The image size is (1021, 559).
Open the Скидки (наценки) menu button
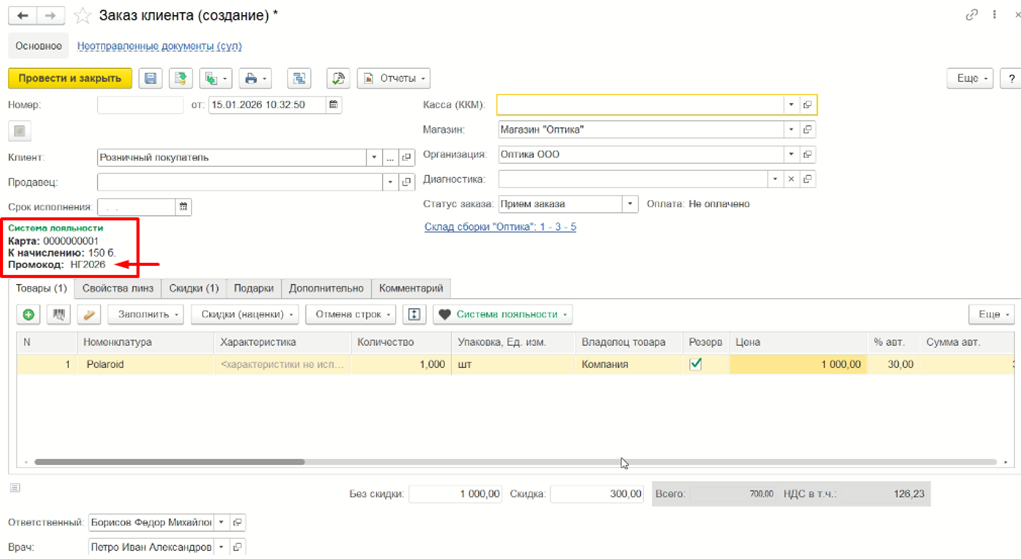tap(245, 315)
